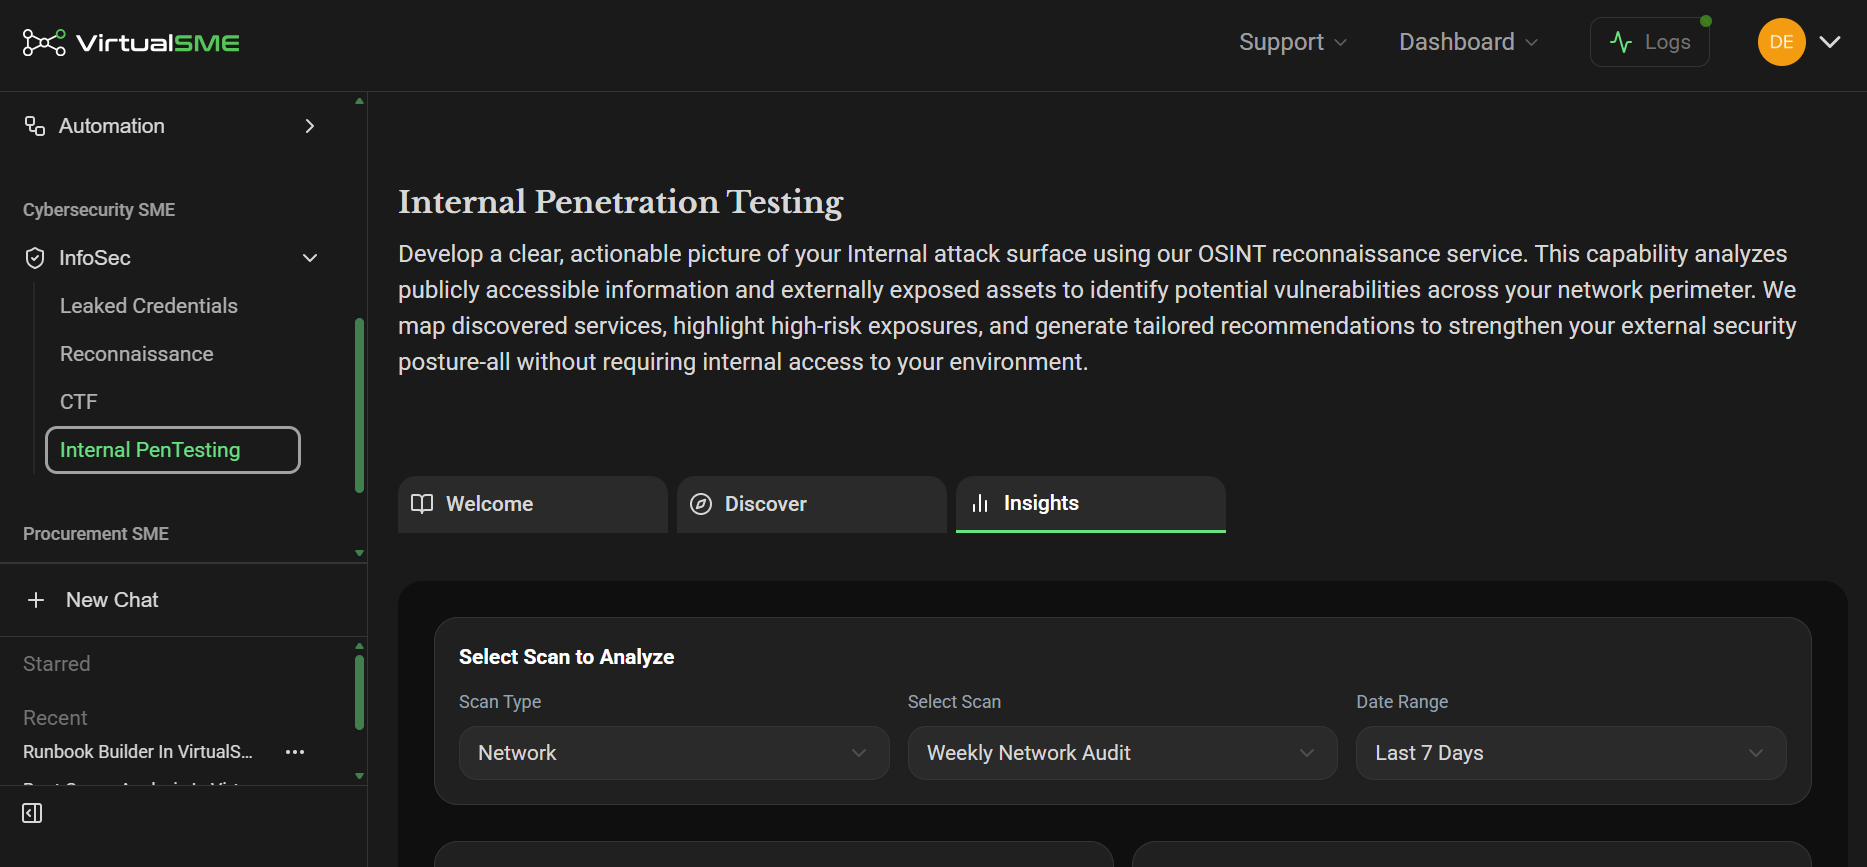Click the Automation workflow icon

tap(35, 126)
